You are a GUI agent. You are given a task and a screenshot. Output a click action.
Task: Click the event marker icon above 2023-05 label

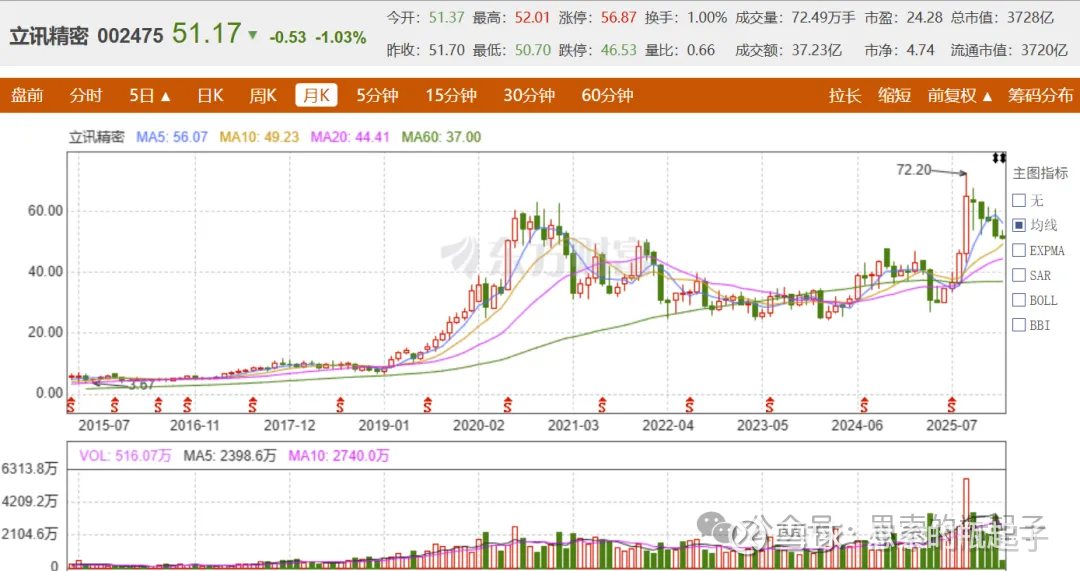tap(770, 405)
